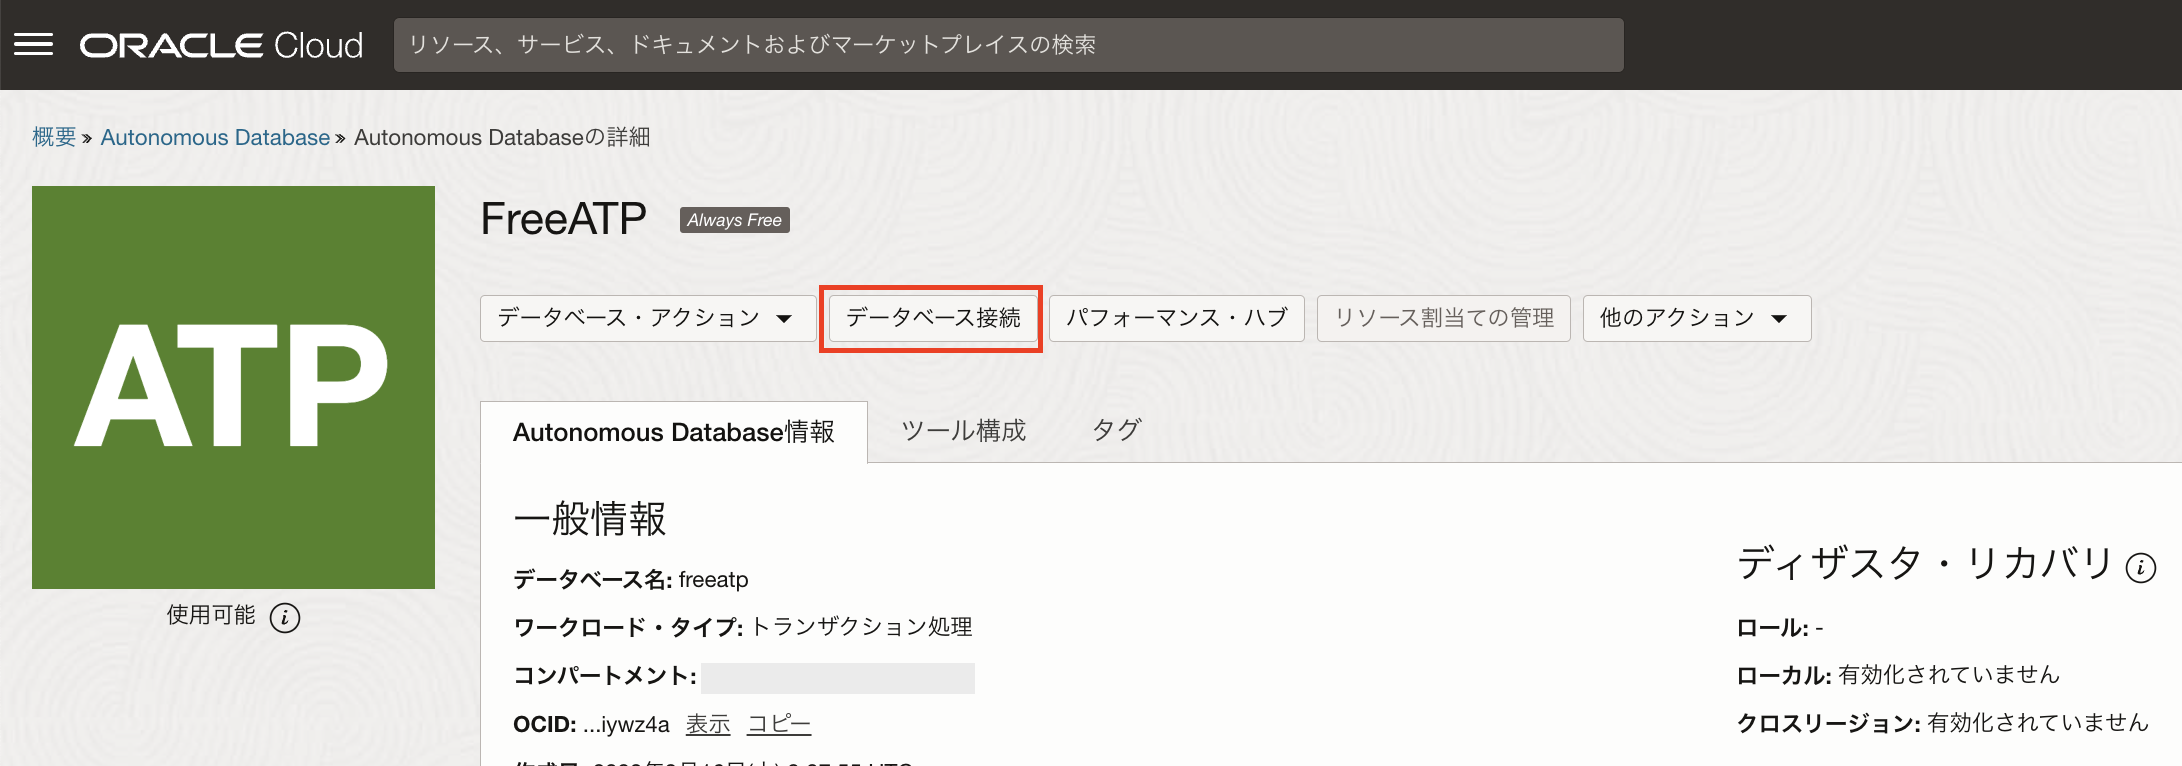Click the FreeATP database title
The width and height of the screenshot is (2182, 766).
(x=563, y=219)
